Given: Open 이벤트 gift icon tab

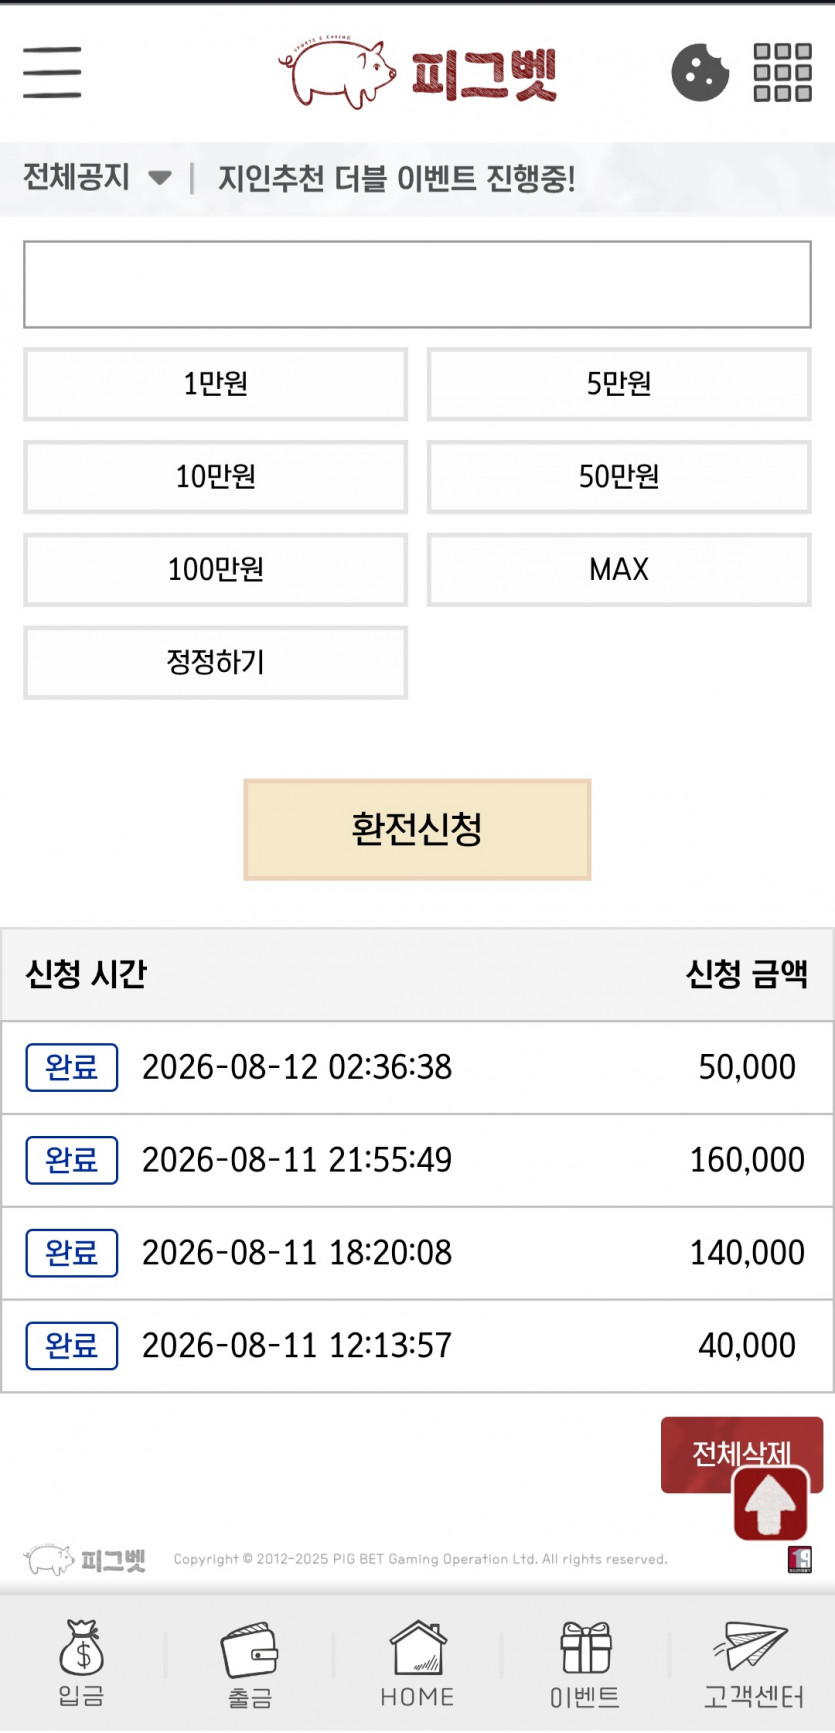Looking at the screenshot, I should click(585, 1662).
